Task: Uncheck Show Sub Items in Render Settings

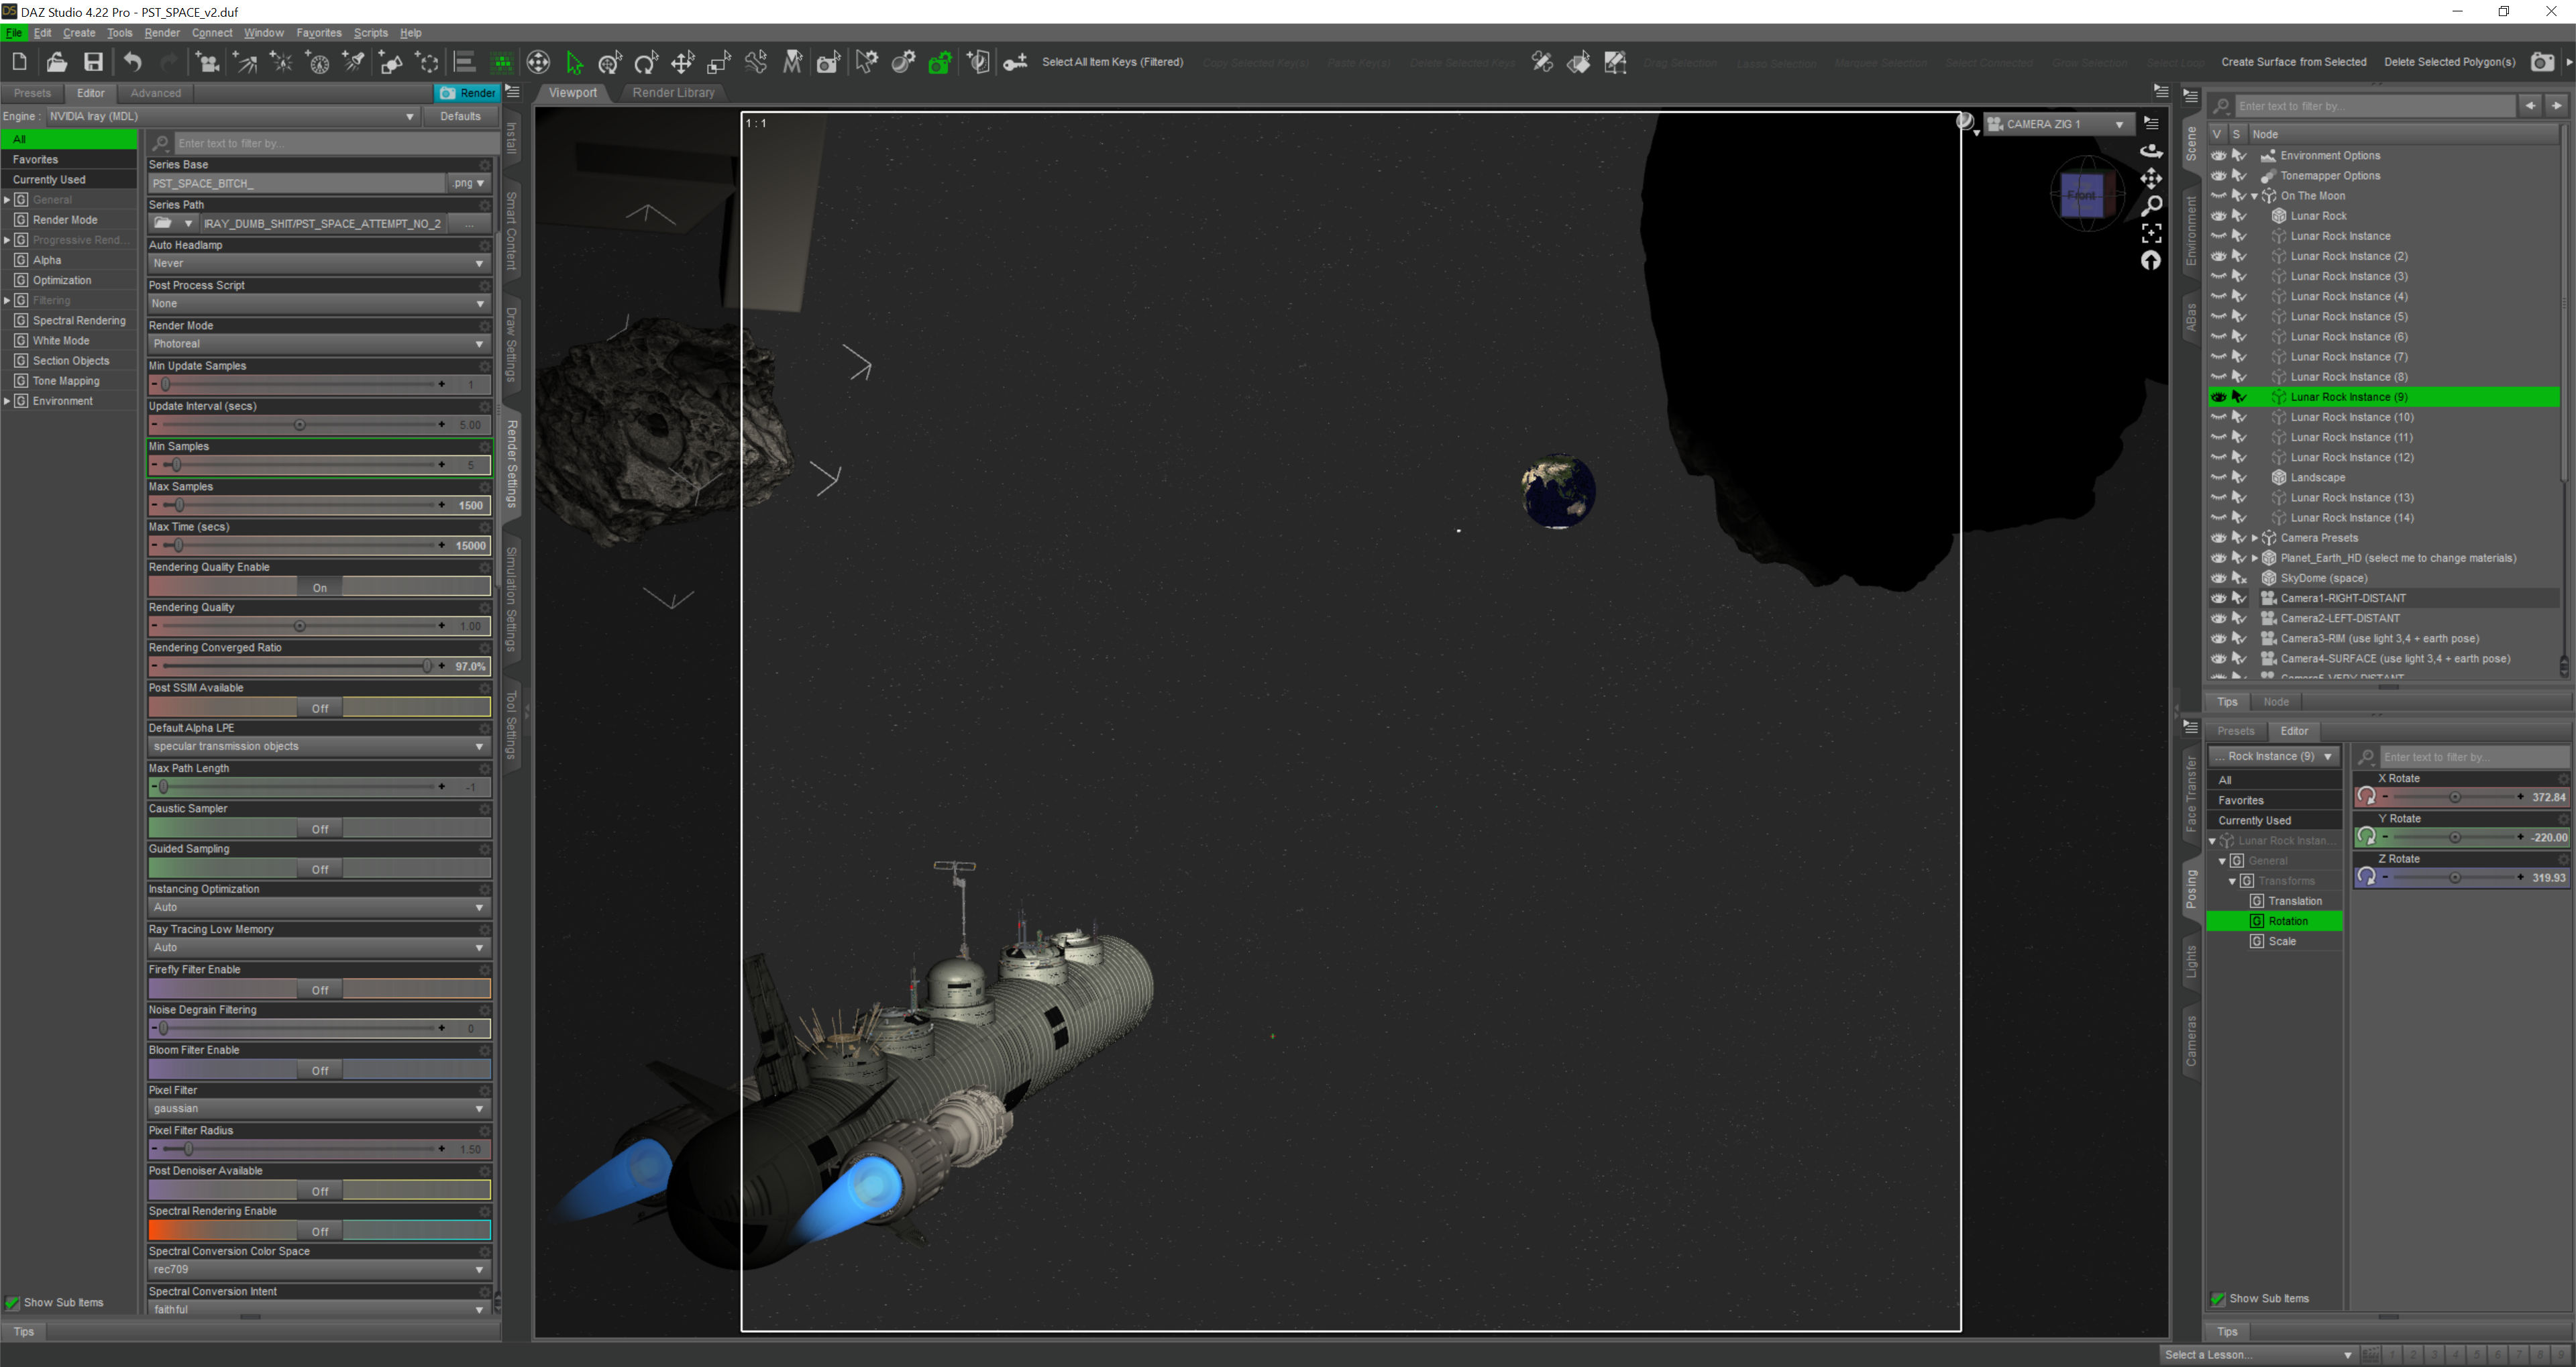Action: (12, 1303)
